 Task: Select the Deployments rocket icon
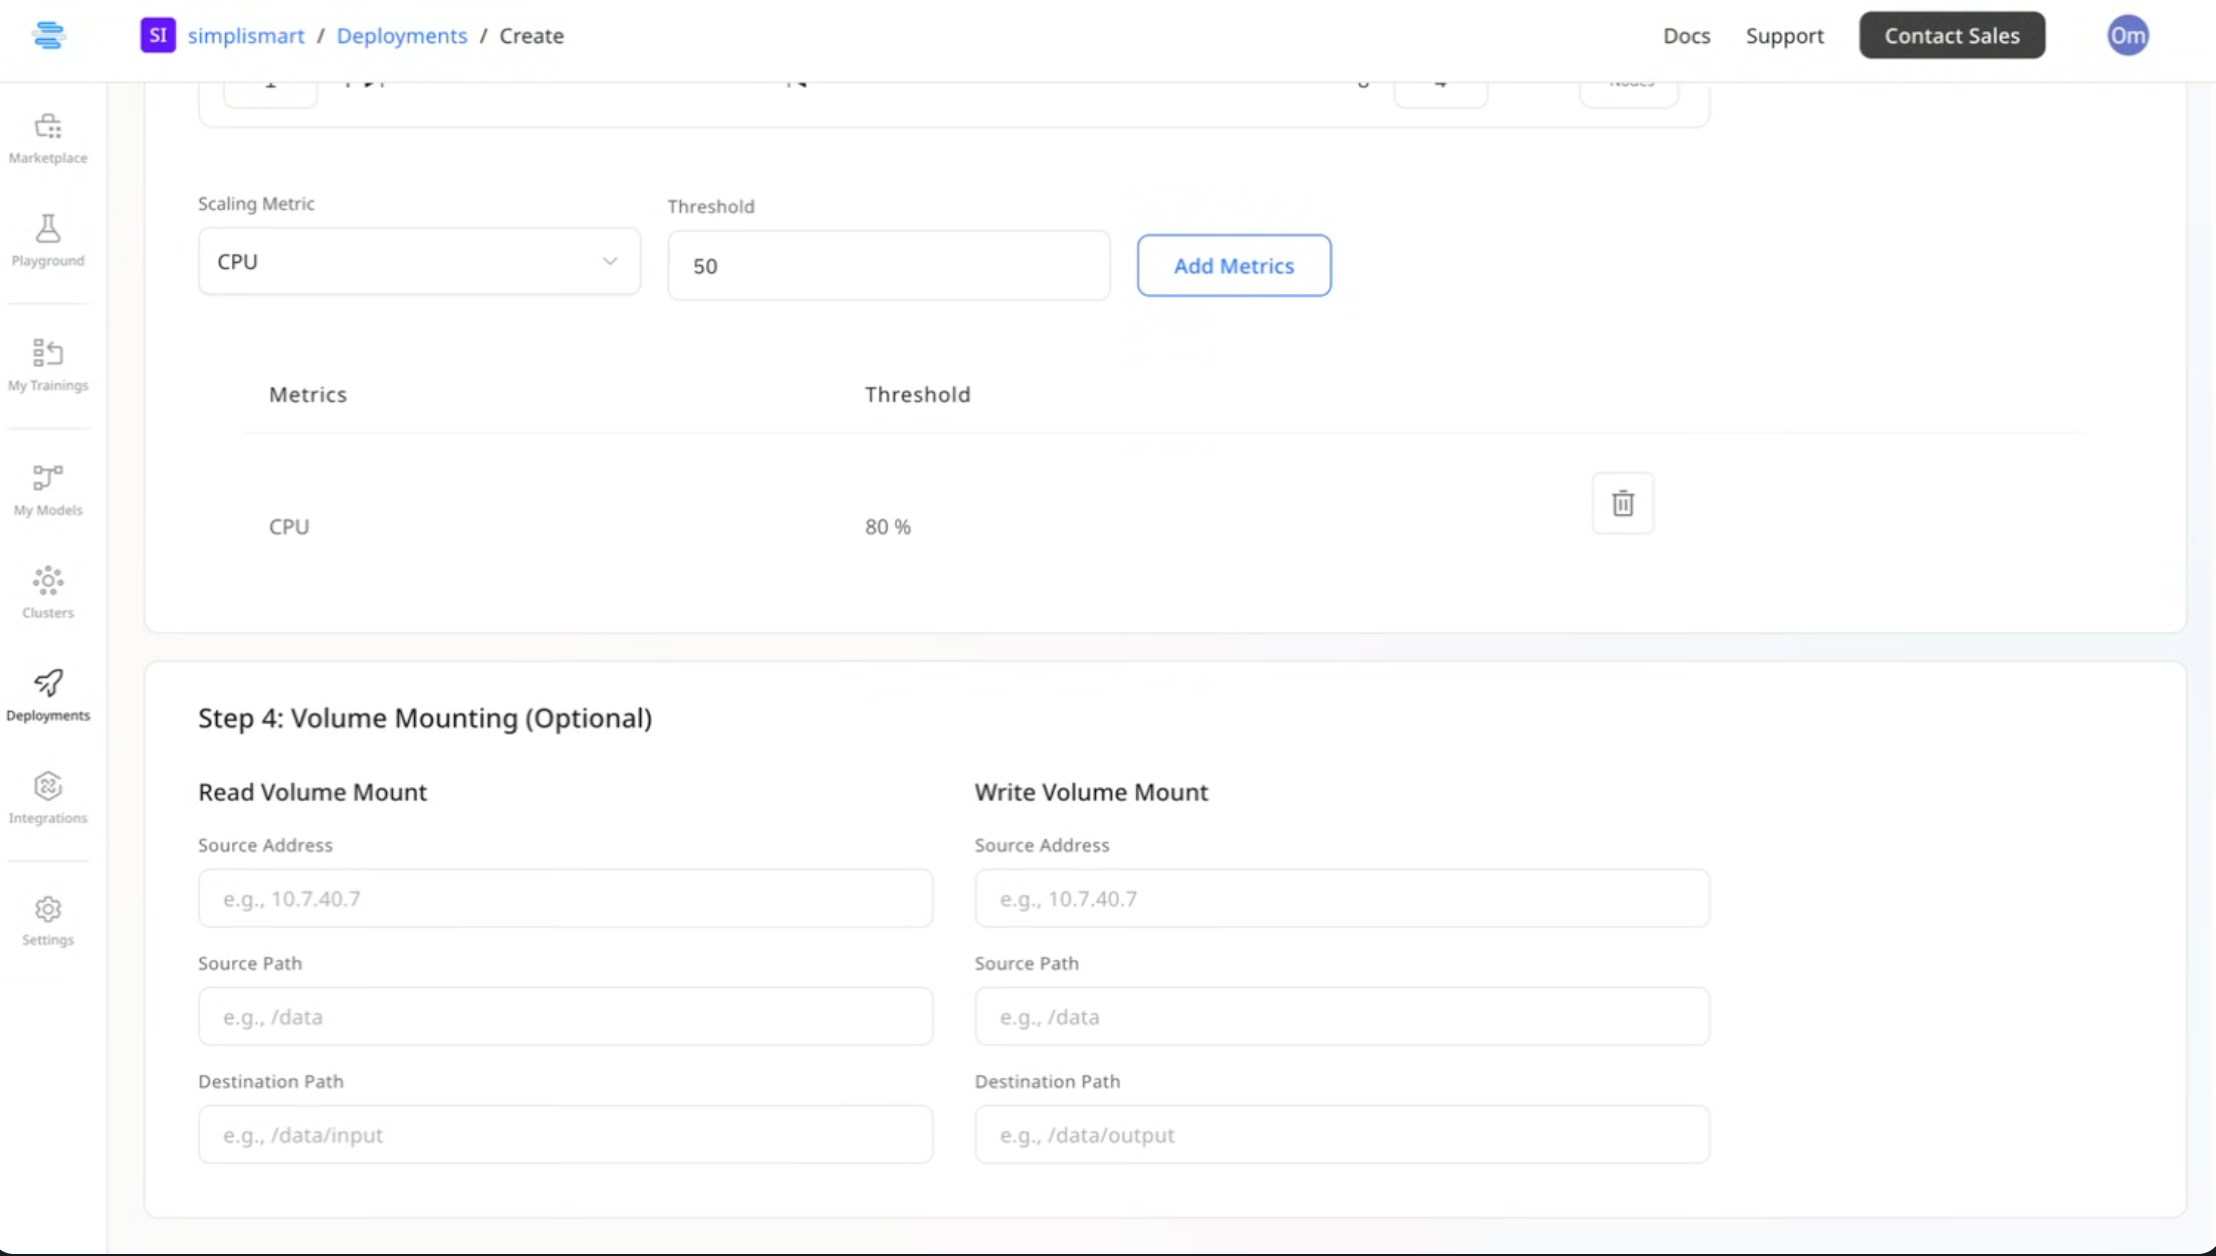coord(48,694)
